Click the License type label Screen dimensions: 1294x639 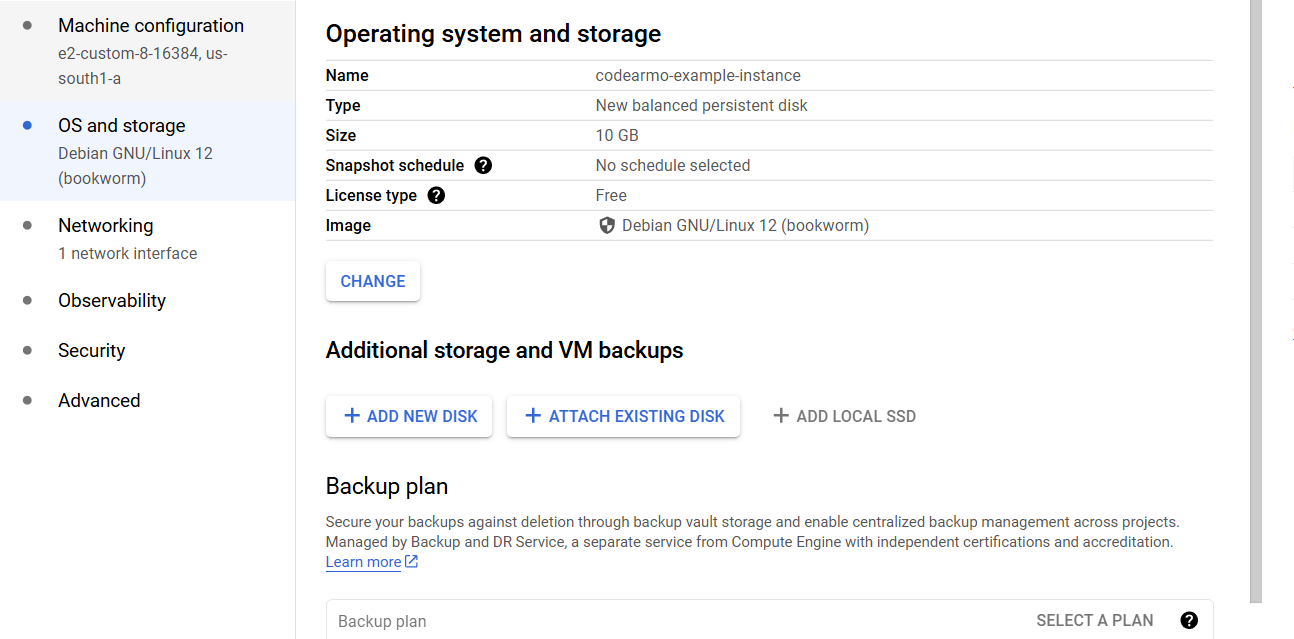[371, 195]
